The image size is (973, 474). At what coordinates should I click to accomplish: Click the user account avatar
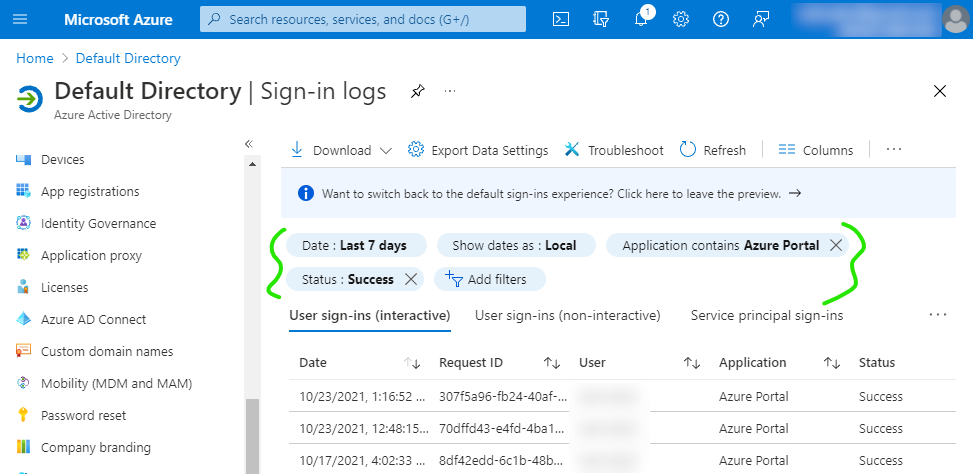[956, 19]
